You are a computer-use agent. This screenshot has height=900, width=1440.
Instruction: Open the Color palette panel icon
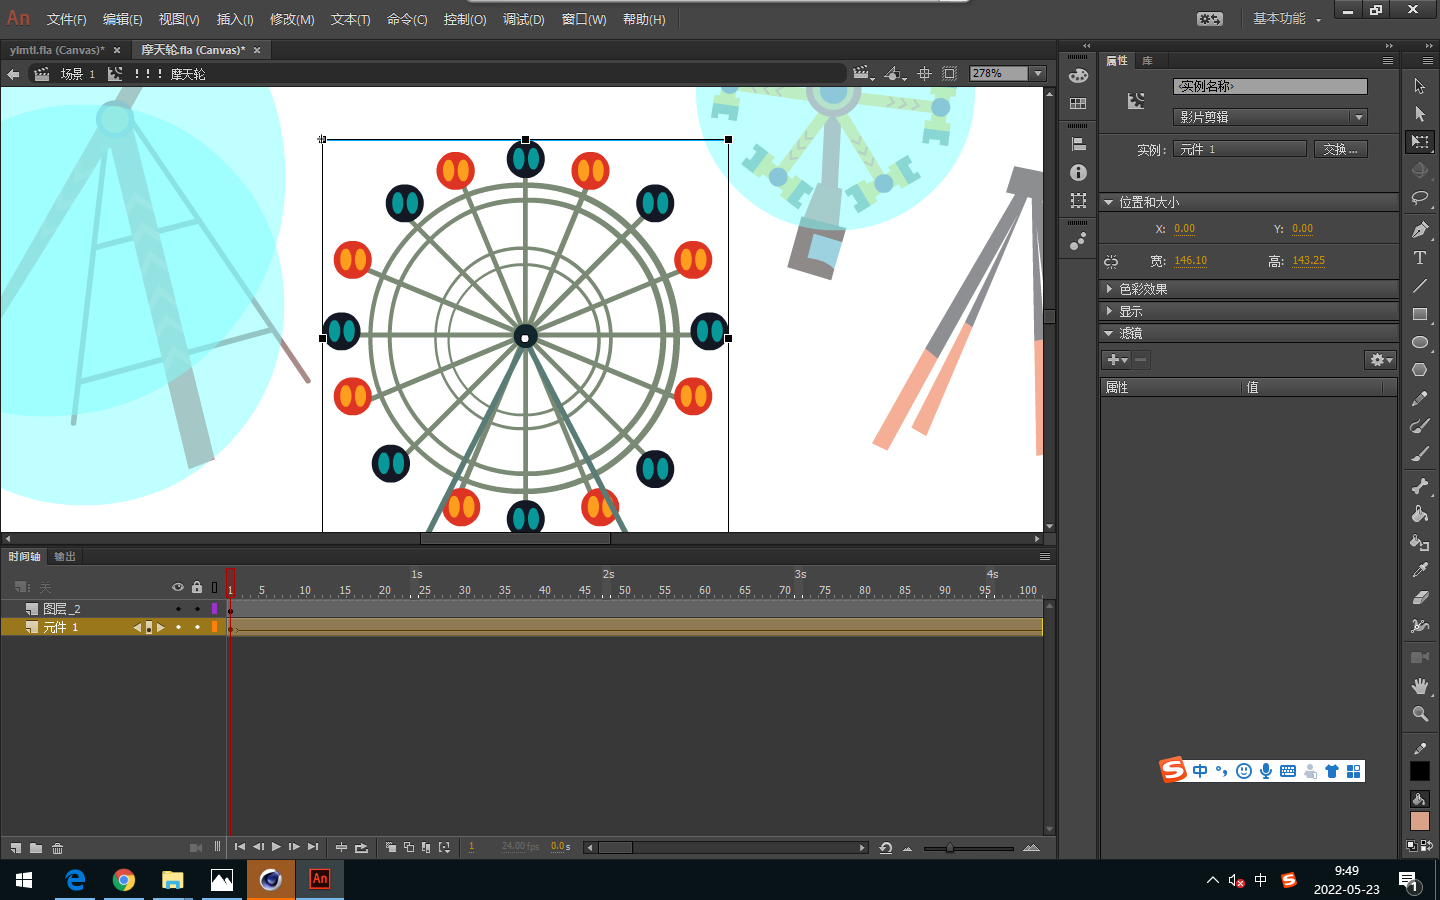pyautogui.click(x=1078, y=76)
